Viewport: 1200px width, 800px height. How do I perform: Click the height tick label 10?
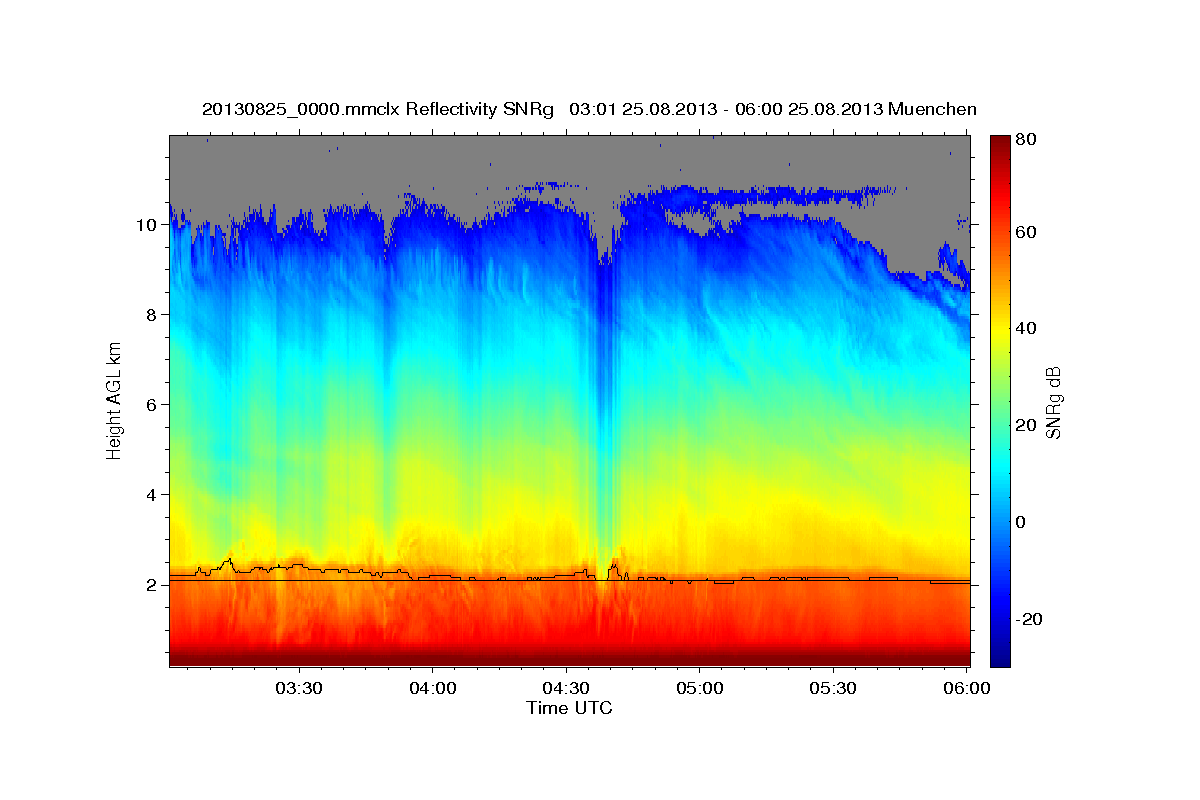(x=145, y=225)
